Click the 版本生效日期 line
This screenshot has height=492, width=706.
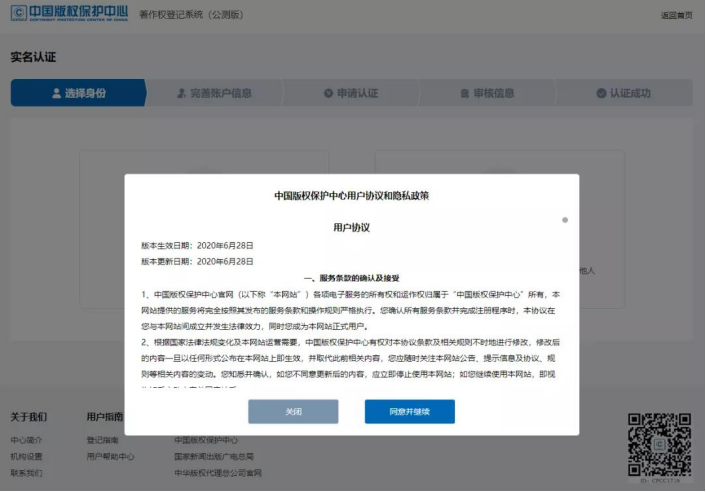point(197,245)
